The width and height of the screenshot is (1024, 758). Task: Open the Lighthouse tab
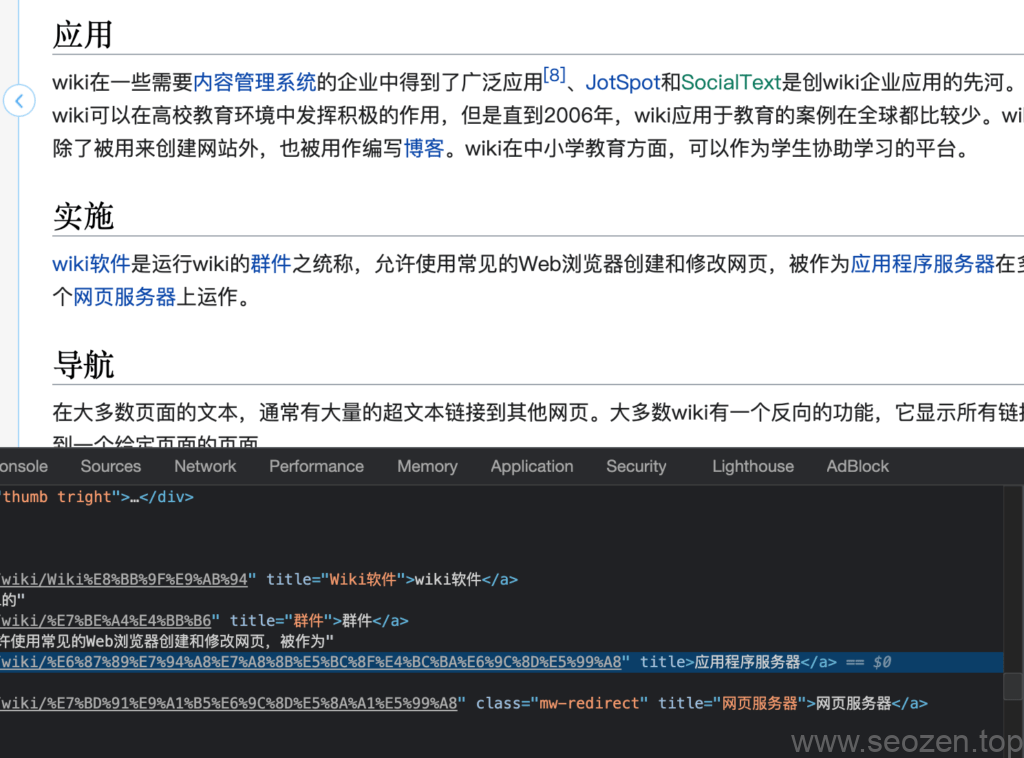pyautogui.click(x=753, y=466)
